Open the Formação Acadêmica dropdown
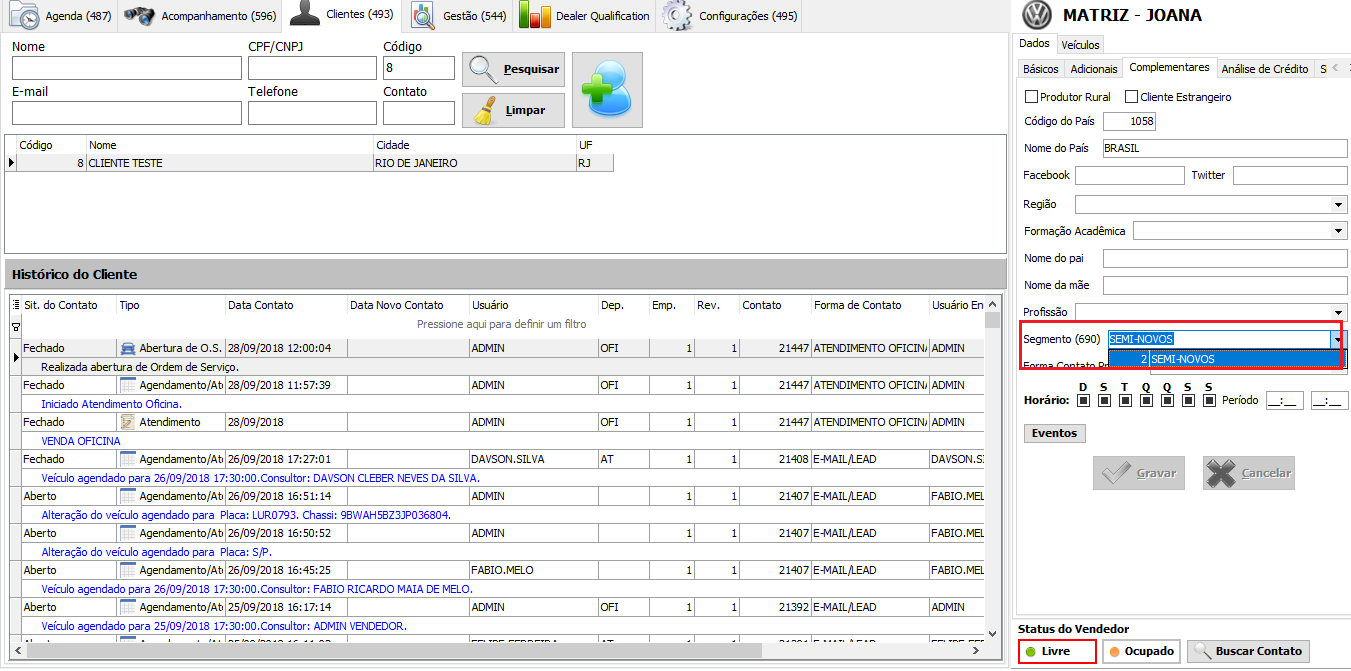 (x=1339, y=231)
